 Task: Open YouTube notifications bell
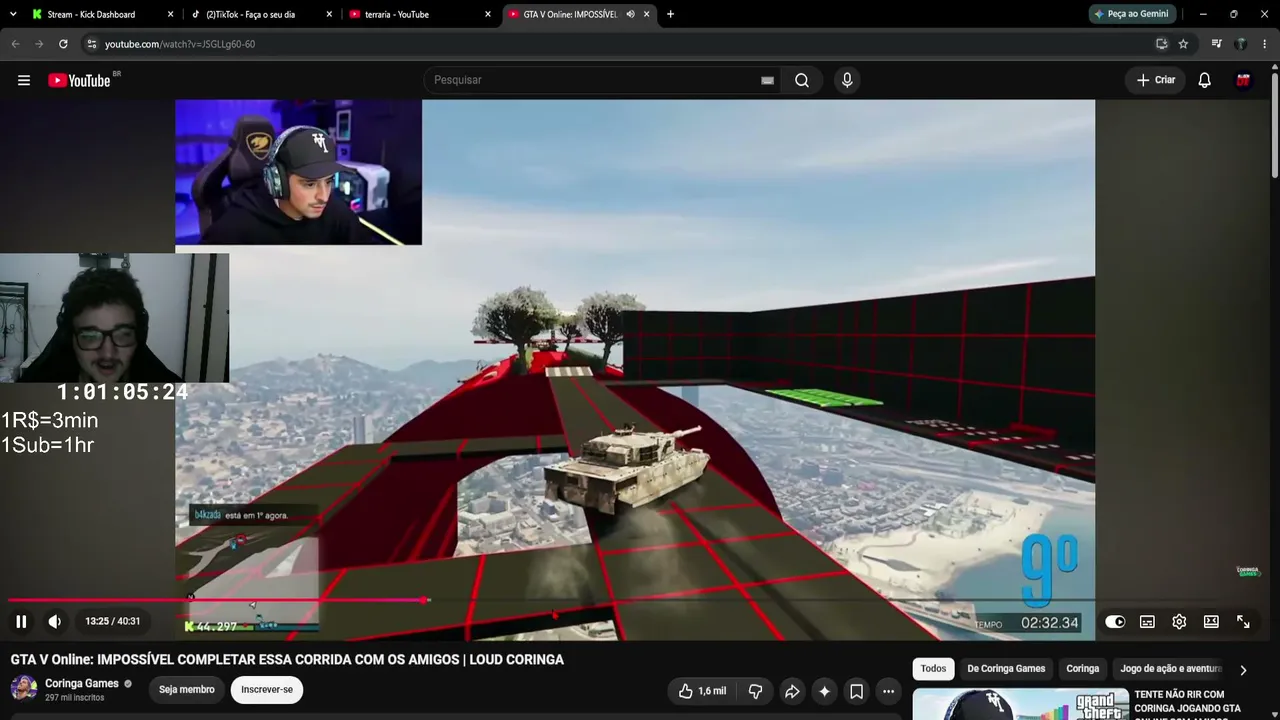point(1205,80)
